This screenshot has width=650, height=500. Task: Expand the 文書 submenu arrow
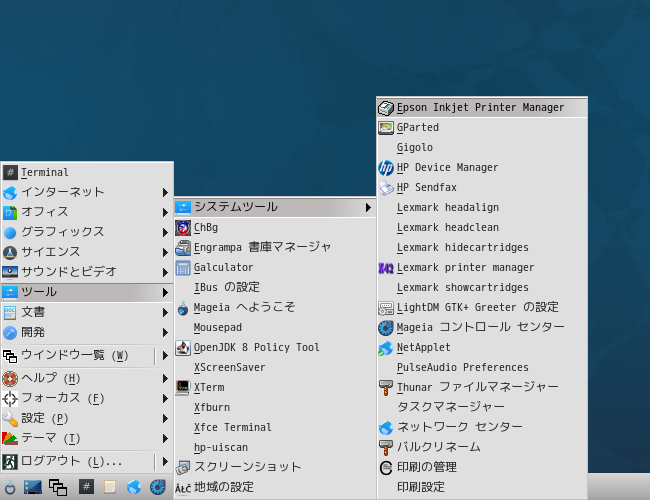(x=165, y=313)
